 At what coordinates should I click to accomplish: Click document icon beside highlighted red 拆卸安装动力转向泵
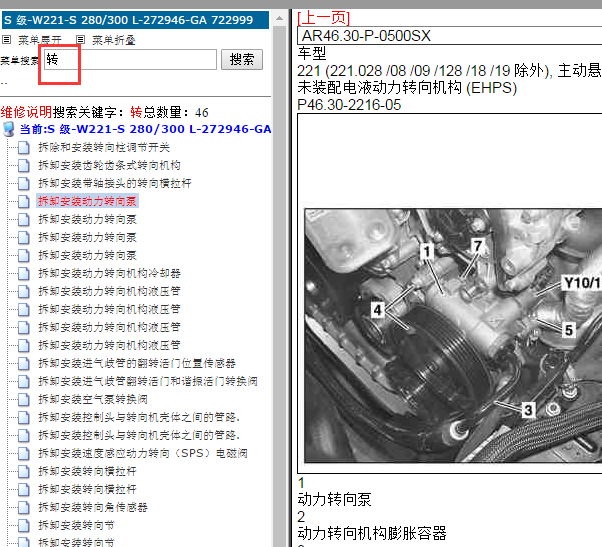pos(24,202)
